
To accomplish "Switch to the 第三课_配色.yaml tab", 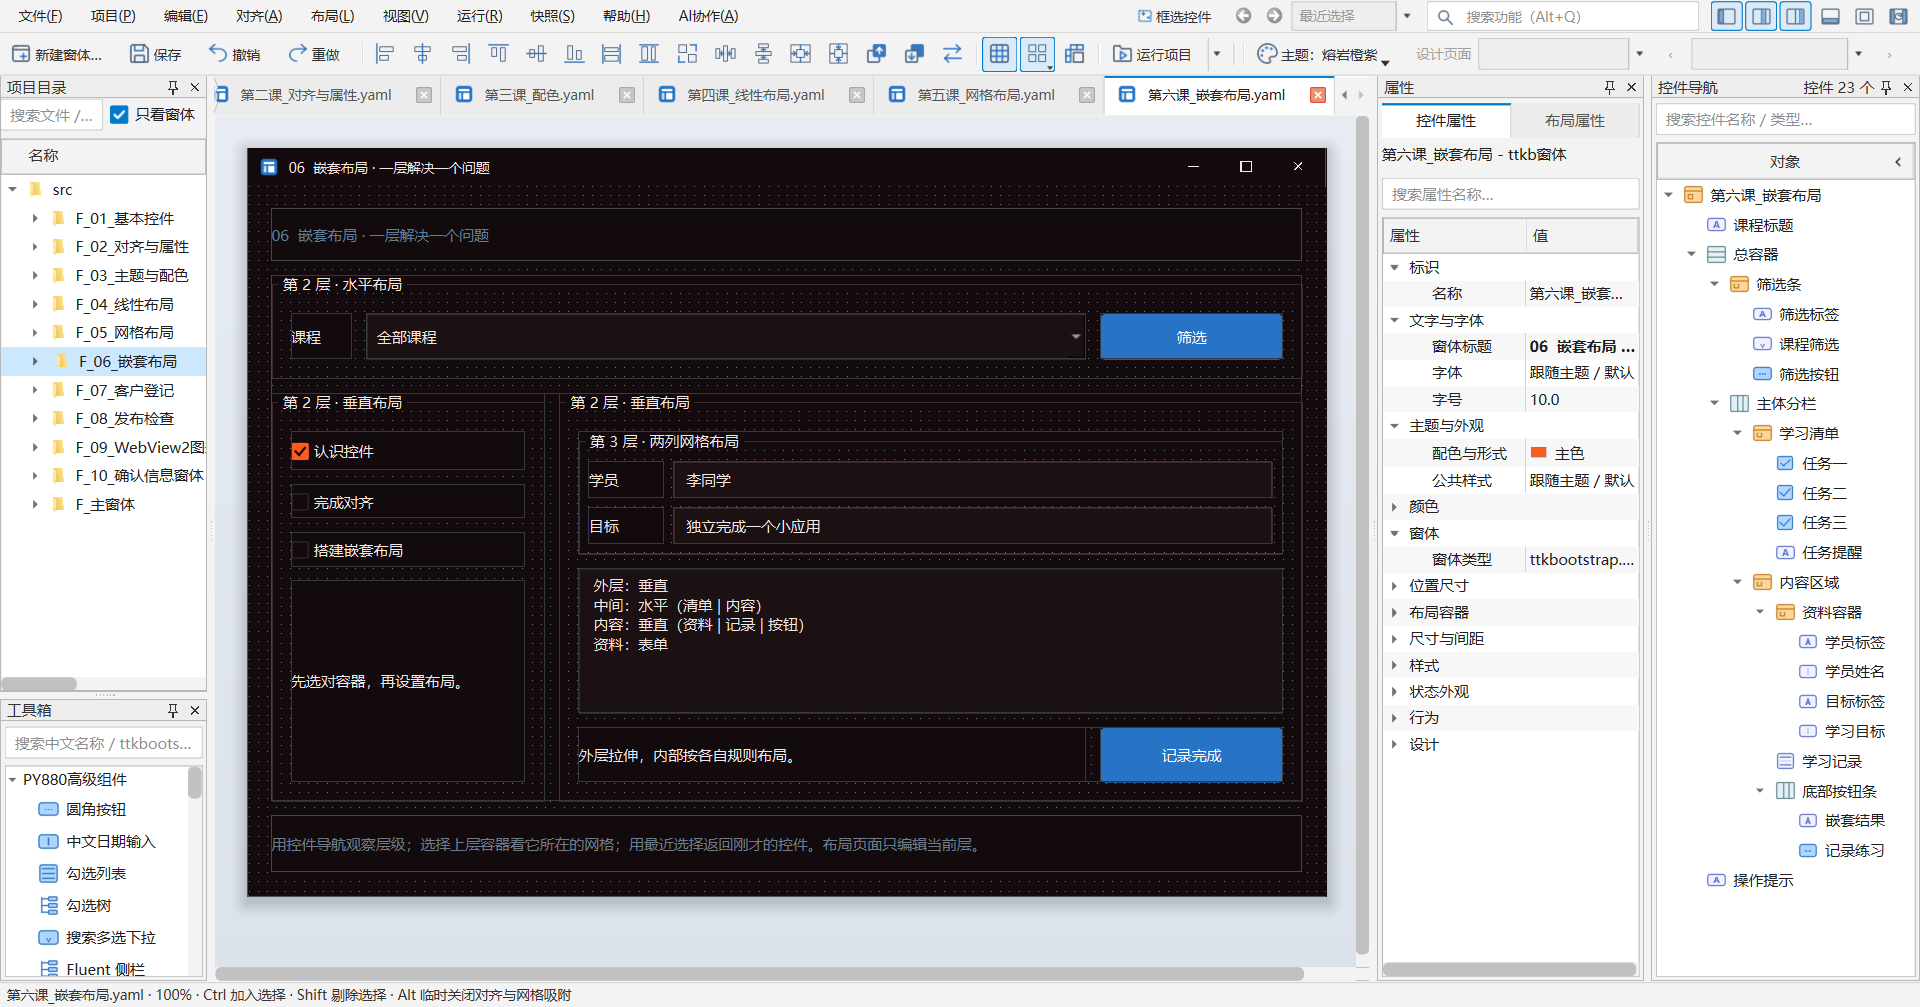I will click(x=539, y=95).
